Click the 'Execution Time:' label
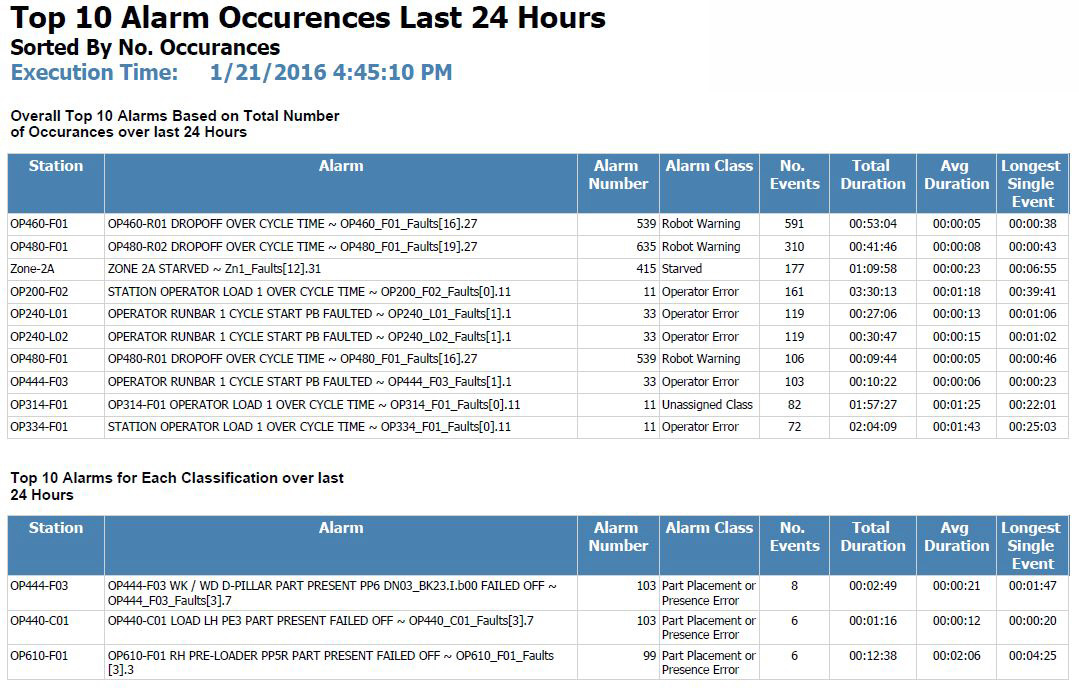This screenshot has height=689, width=1079. click(x=94, y=72)
